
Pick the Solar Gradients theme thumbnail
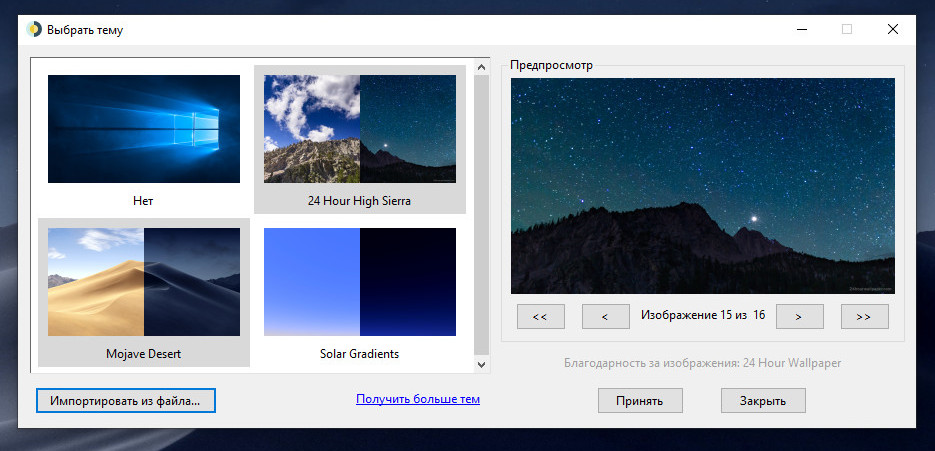[x=360, y=282]
